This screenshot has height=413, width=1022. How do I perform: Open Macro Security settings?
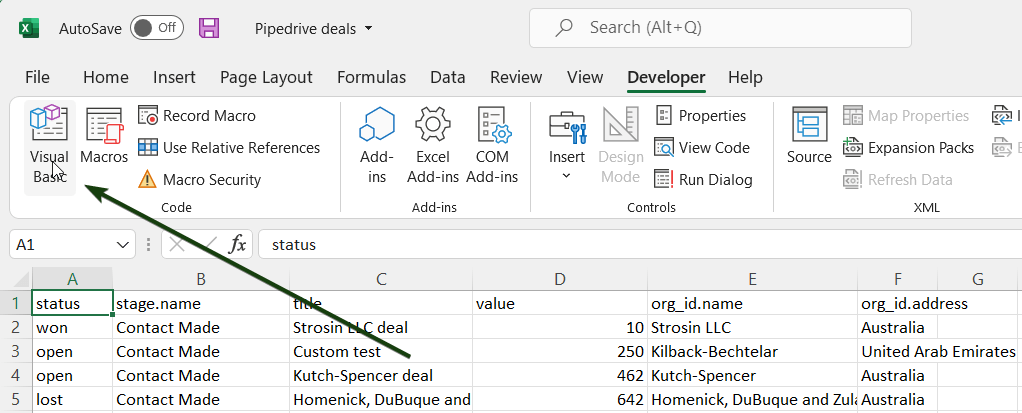coord(199,180)
